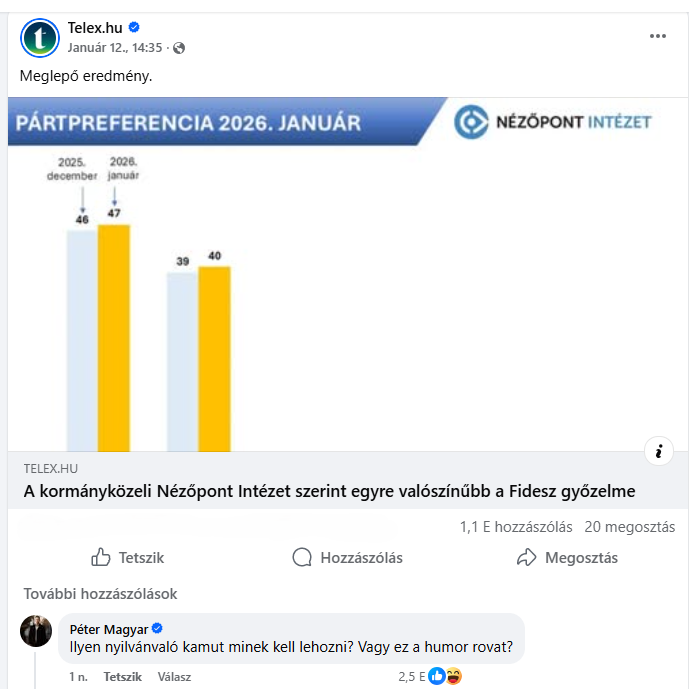Click the Telex.hu profile avatar
This screenshot has width=689, height=689.
[40, 37]
